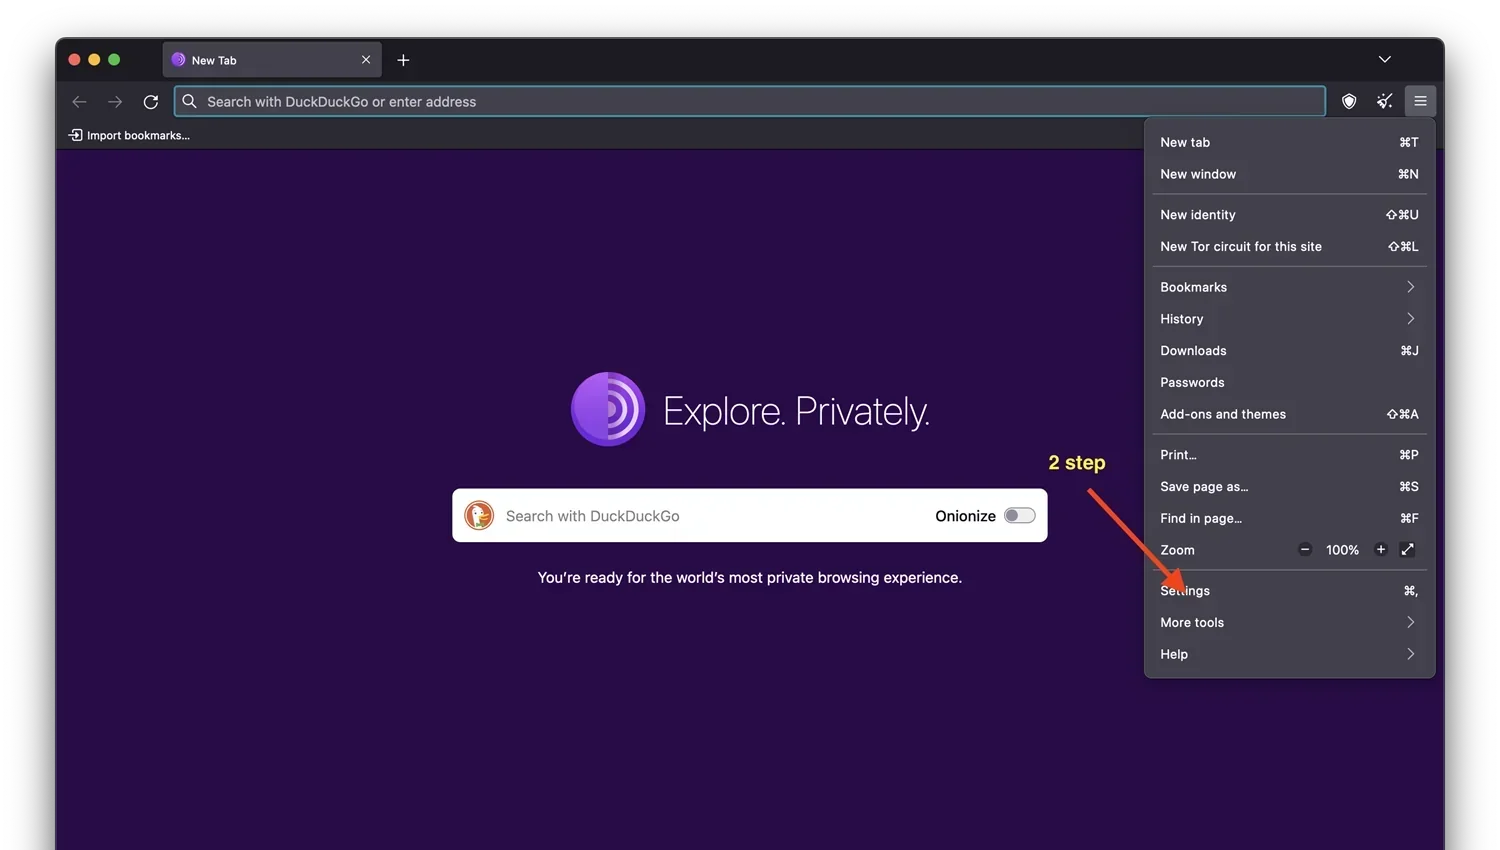
Task: Open a new tab with the plus icon
Action: pos(403,60)
